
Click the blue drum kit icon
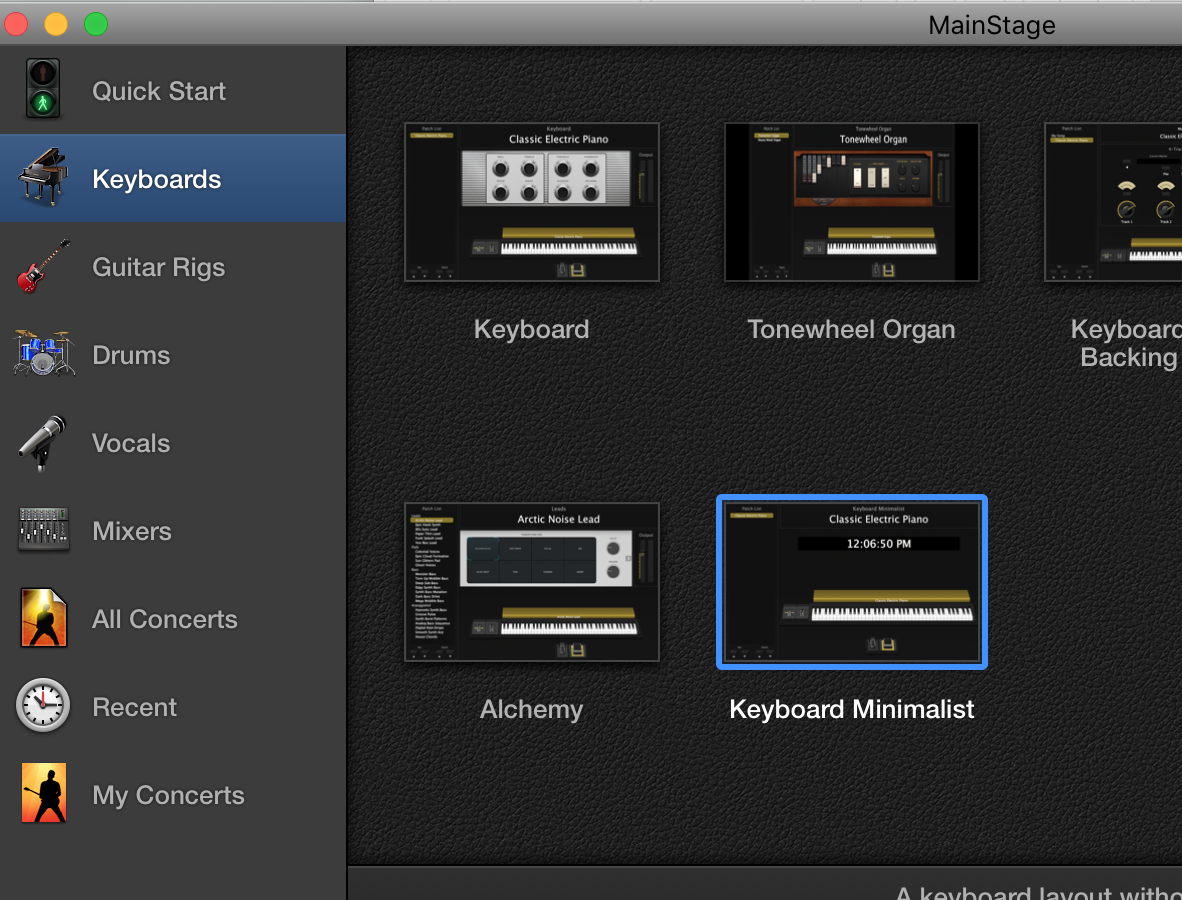click(44, 353)
